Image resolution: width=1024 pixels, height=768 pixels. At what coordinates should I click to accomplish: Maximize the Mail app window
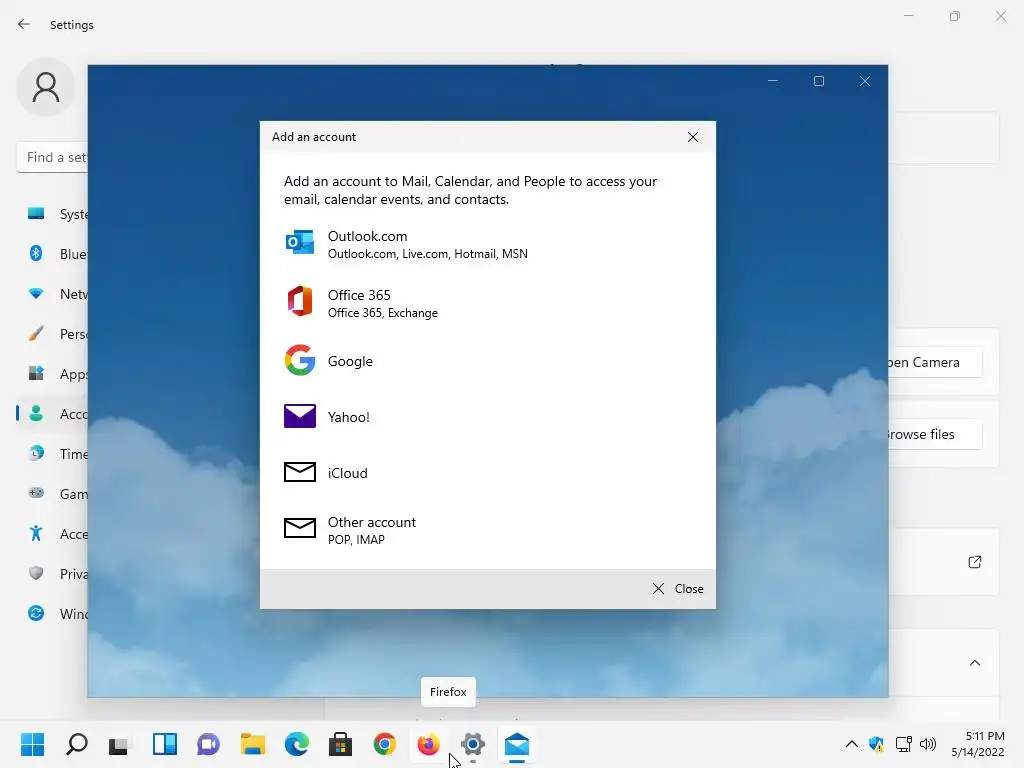819,81
